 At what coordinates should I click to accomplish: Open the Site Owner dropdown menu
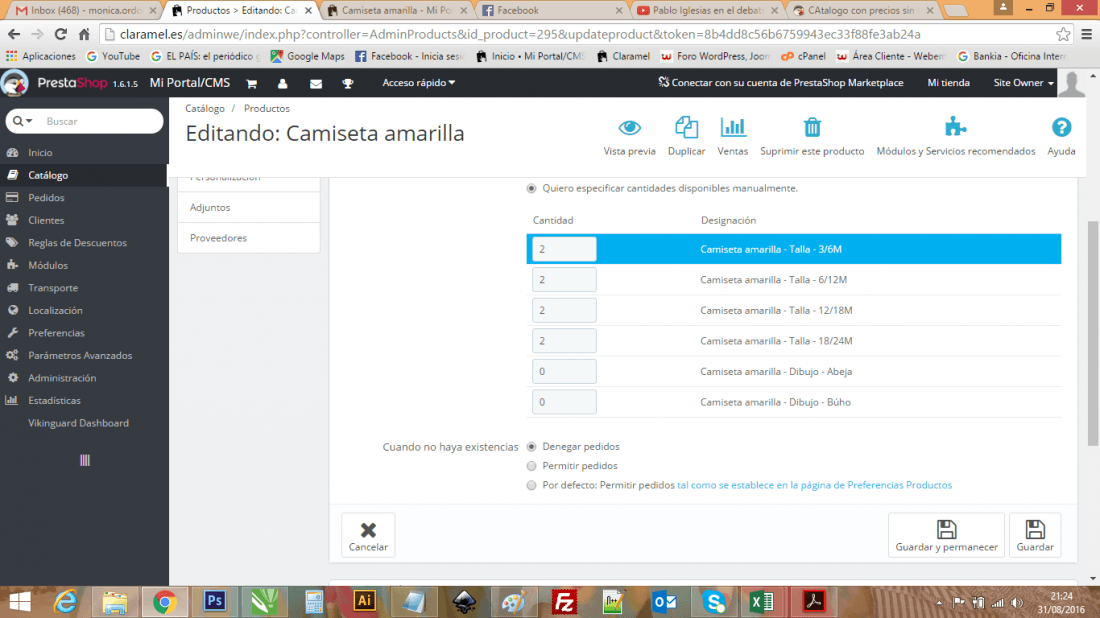pos(1024,83)
